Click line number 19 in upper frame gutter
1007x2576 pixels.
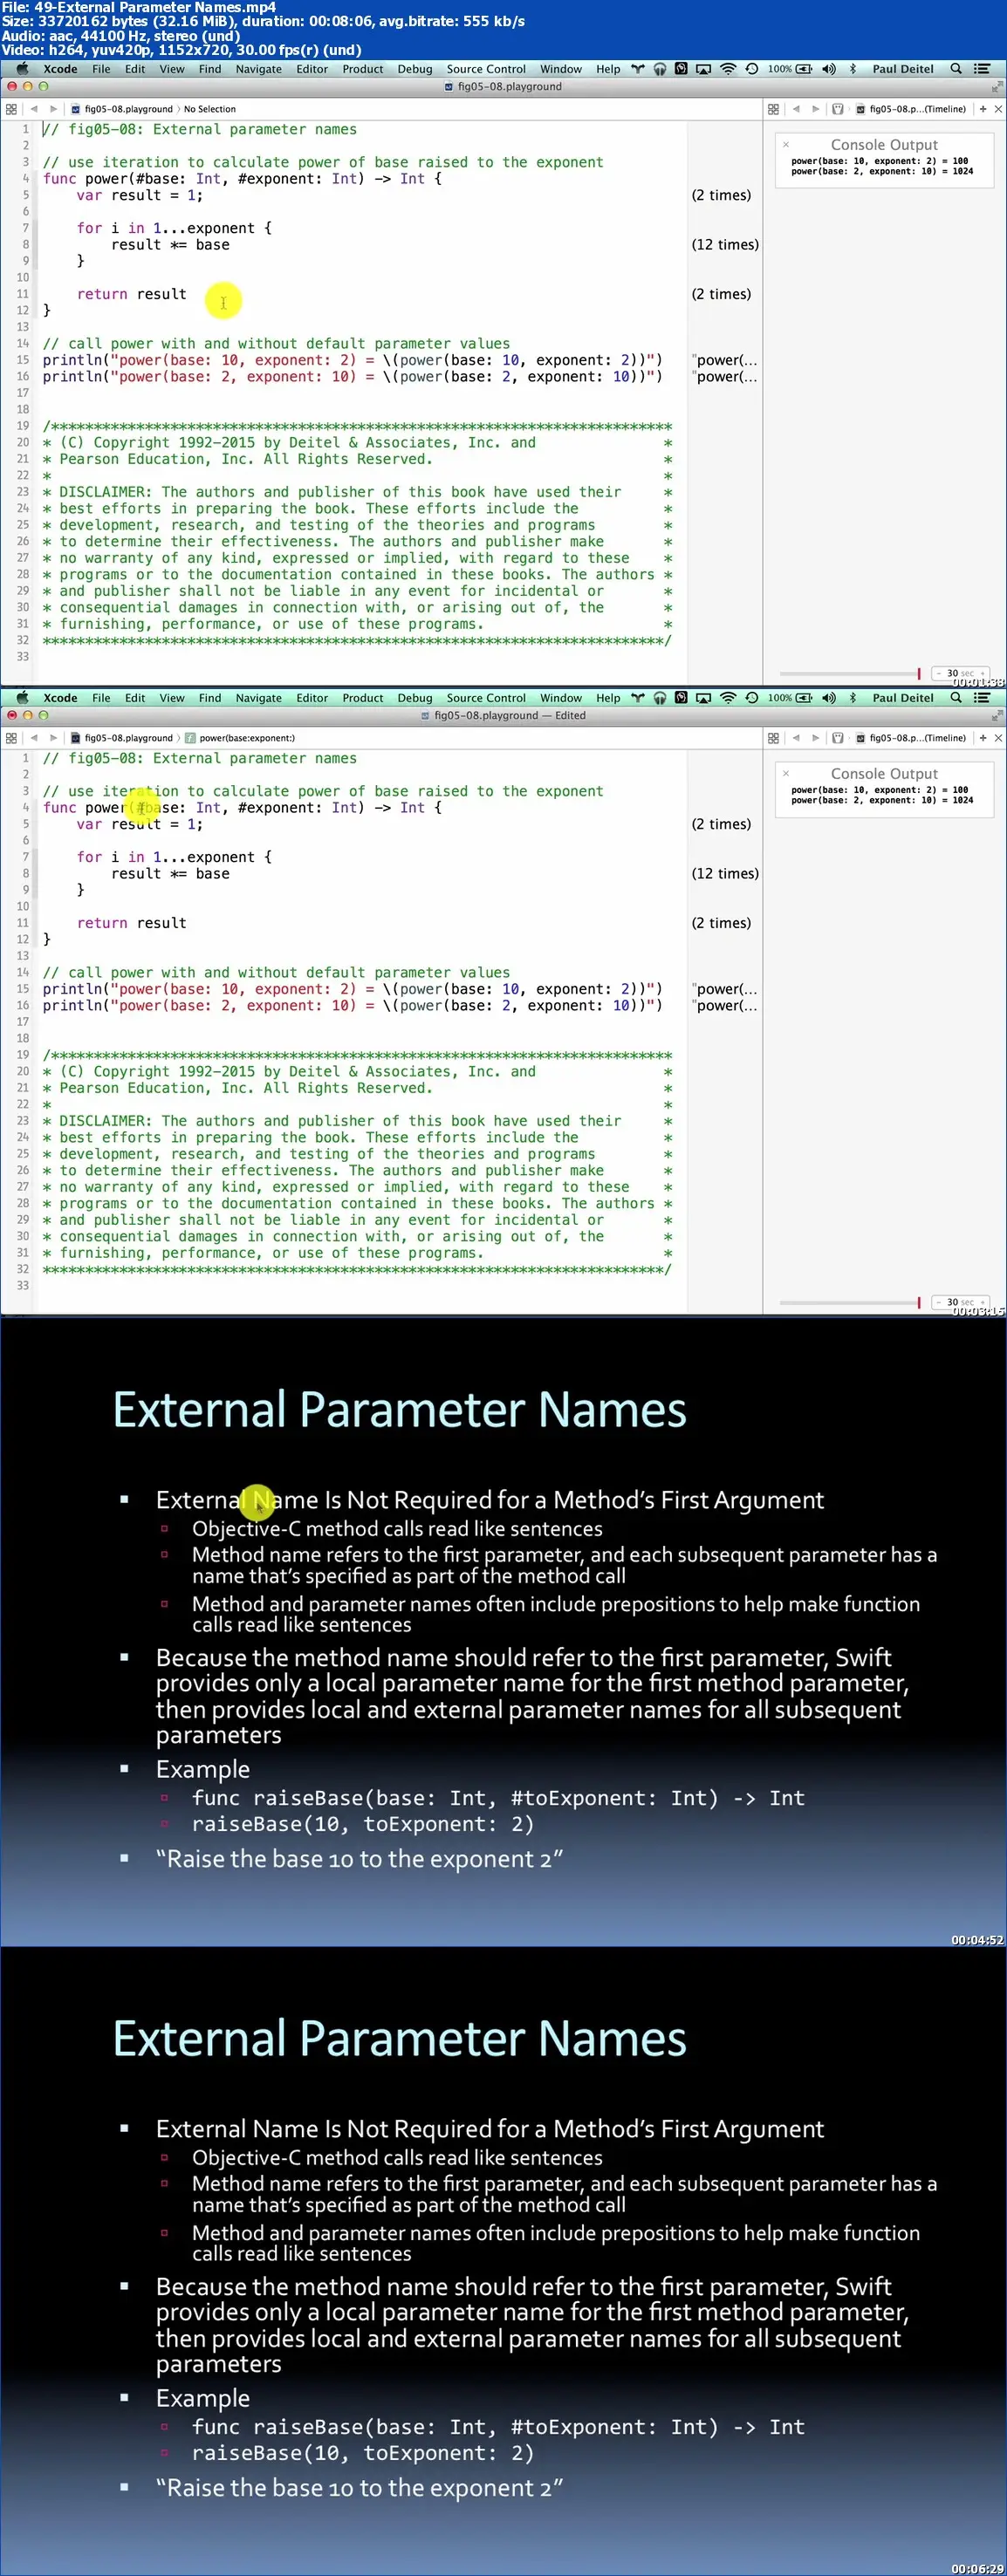click(x=22, y=426)
